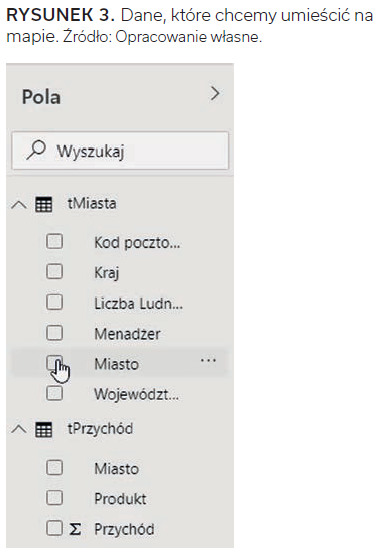Click the magnifier icon in the search box
Viewport: 388px width, 554px height.
click(36, 151)
